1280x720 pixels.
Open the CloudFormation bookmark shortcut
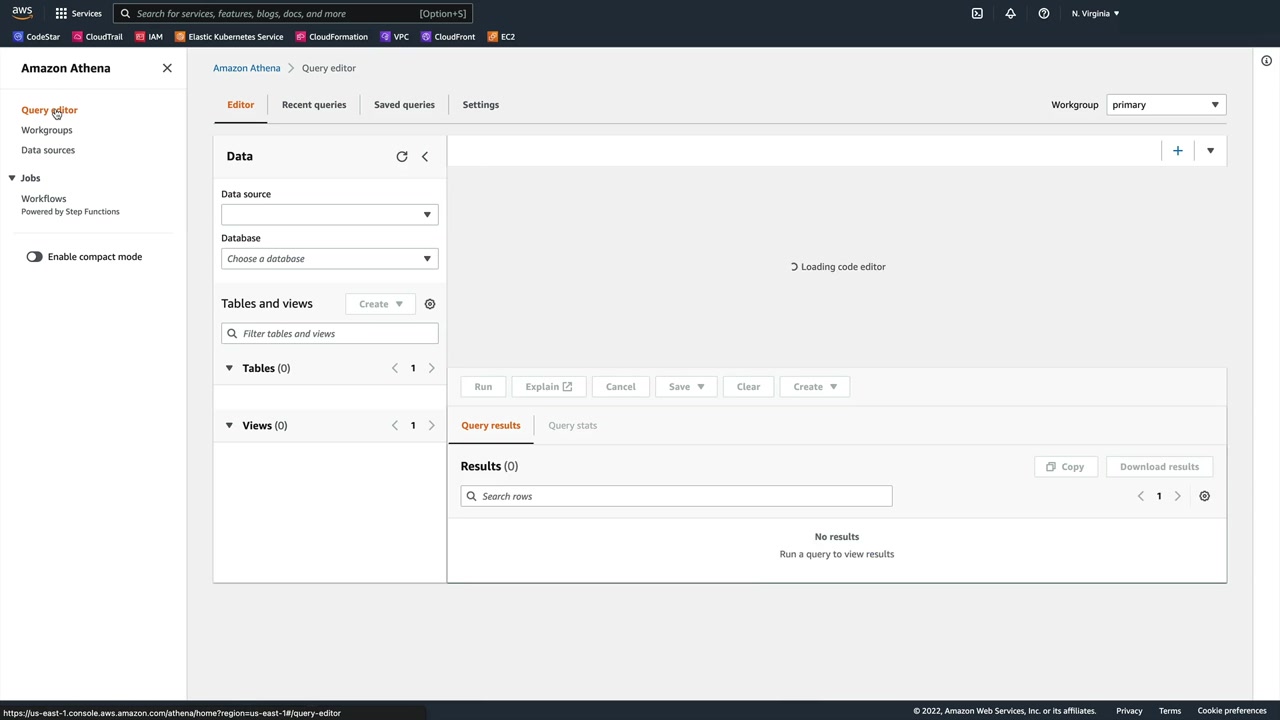[x=331, y=37]
